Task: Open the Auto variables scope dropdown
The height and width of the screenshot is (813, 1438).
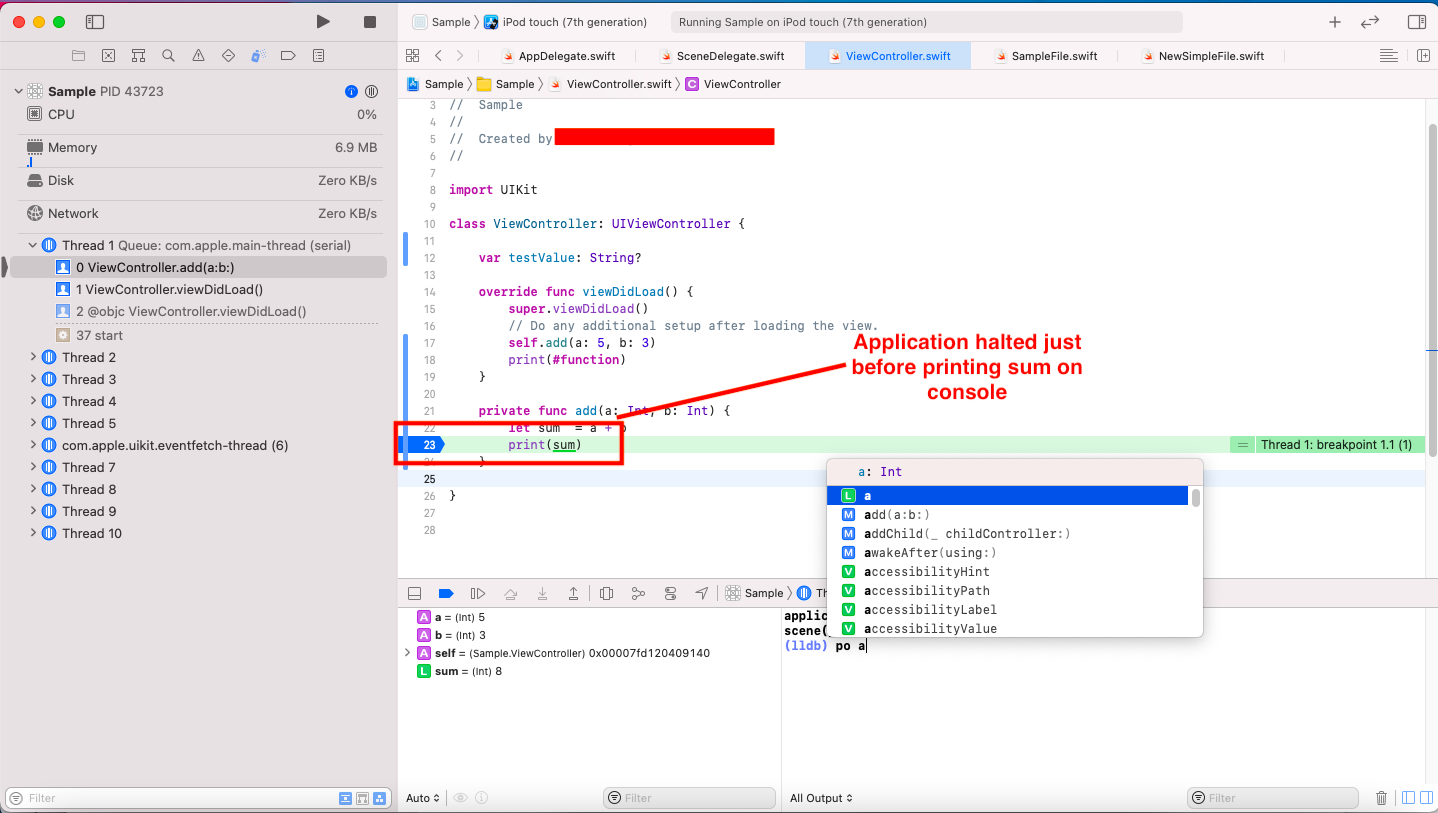Action: pyautogui.click(x=423, y=798)
